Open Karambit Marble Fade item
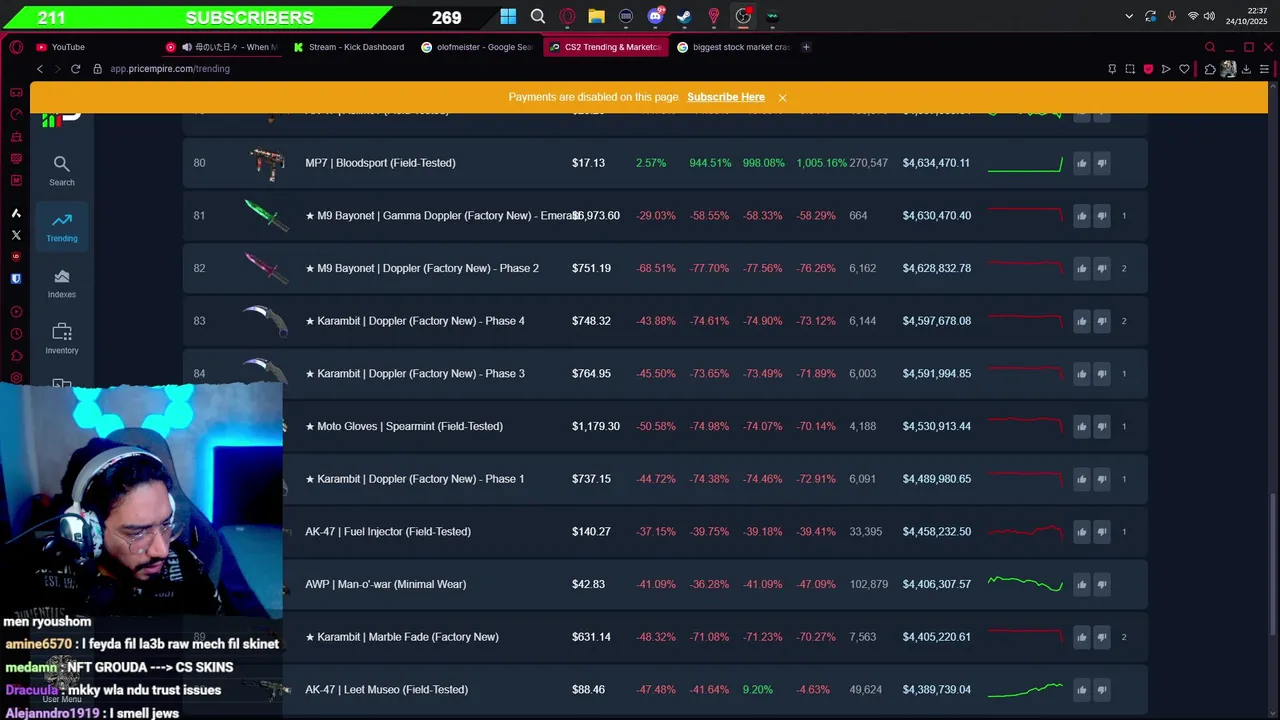The height and width of the screenshot is (720, 1280). pos(402,637)
